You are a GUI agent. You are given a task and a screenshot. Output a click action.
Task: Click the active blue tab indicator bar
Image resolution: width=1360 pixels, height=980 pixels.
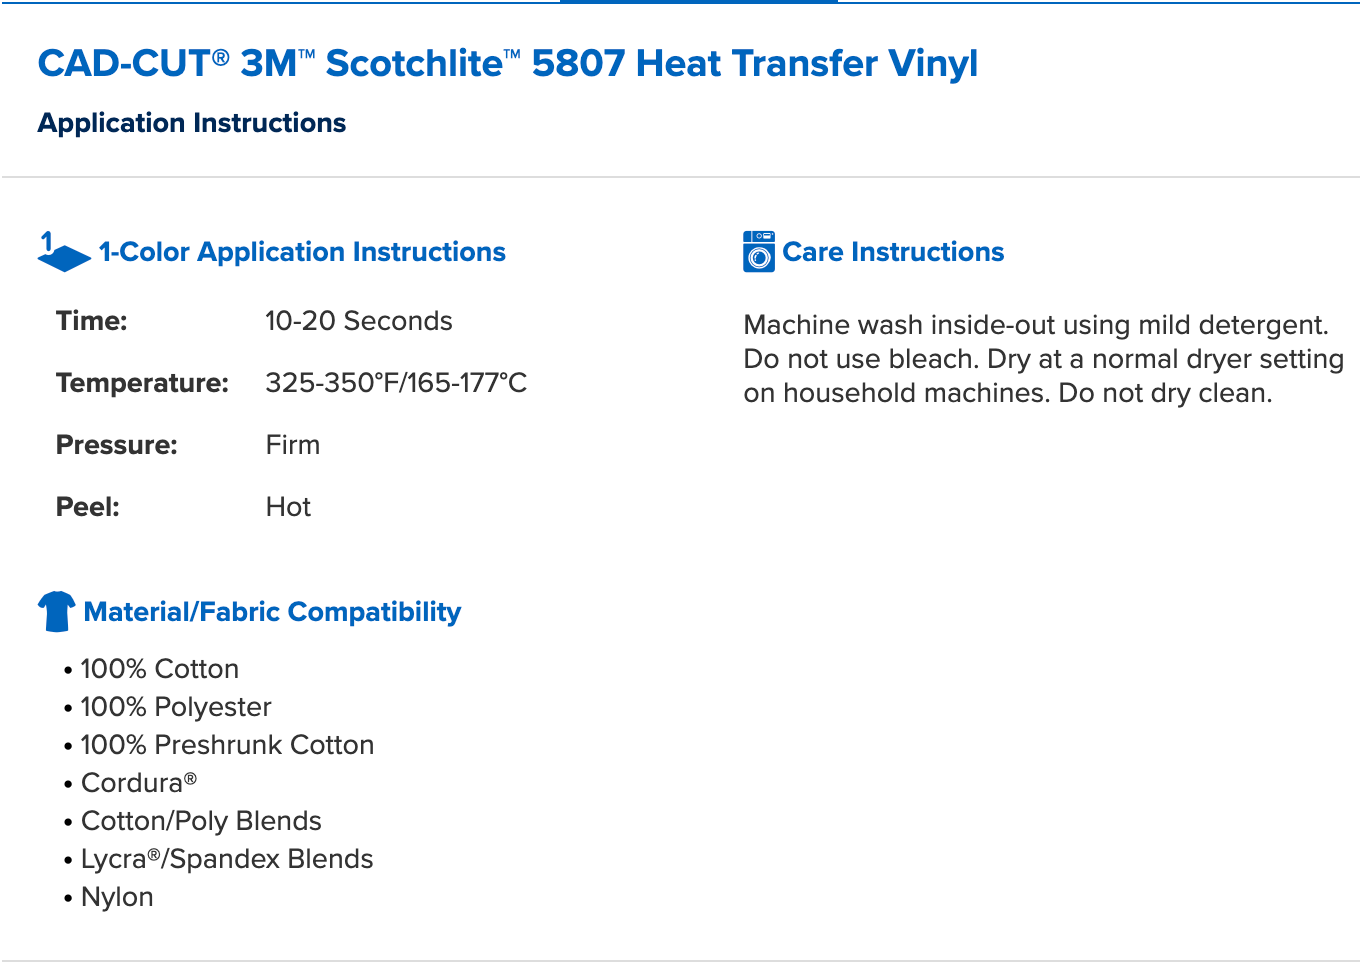click(x=698, y=2)
